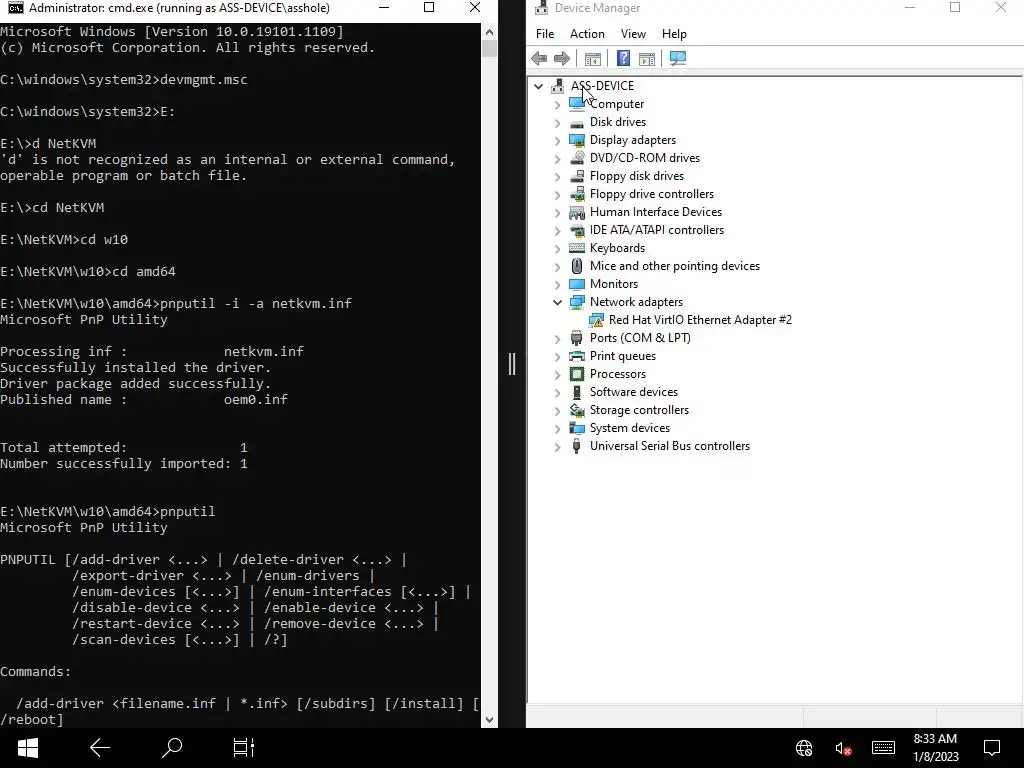Open the Action menu in Device Manager

587,34
